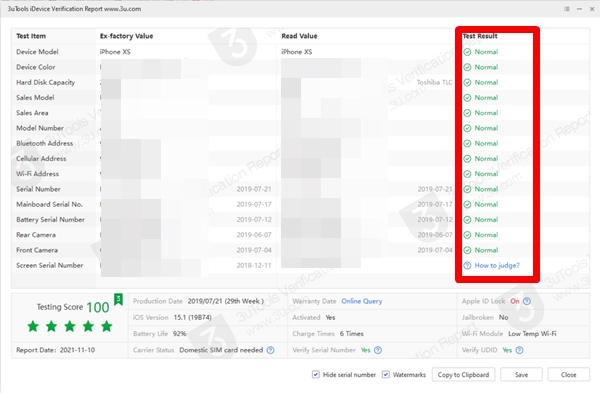Click the Low Temp Wi-Fi module value
This screenshot has width=600, height=393.
[532, 334]
